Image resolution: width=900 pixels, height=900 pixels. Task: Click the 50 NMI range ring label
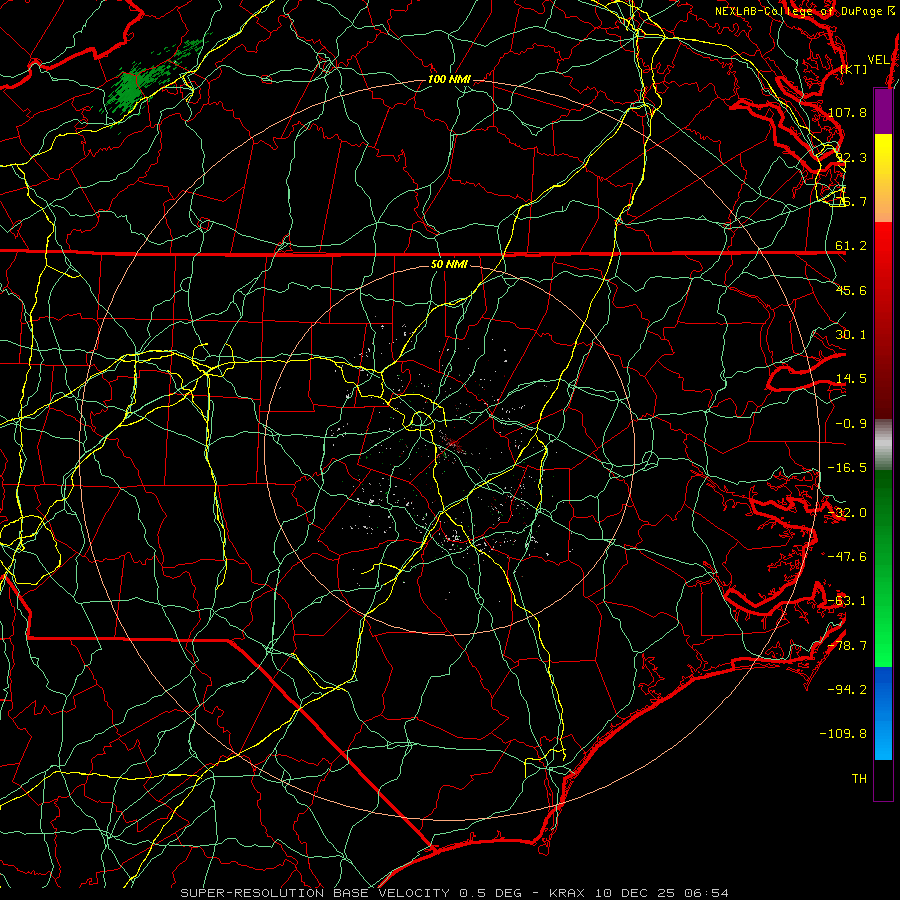[449, 265]
